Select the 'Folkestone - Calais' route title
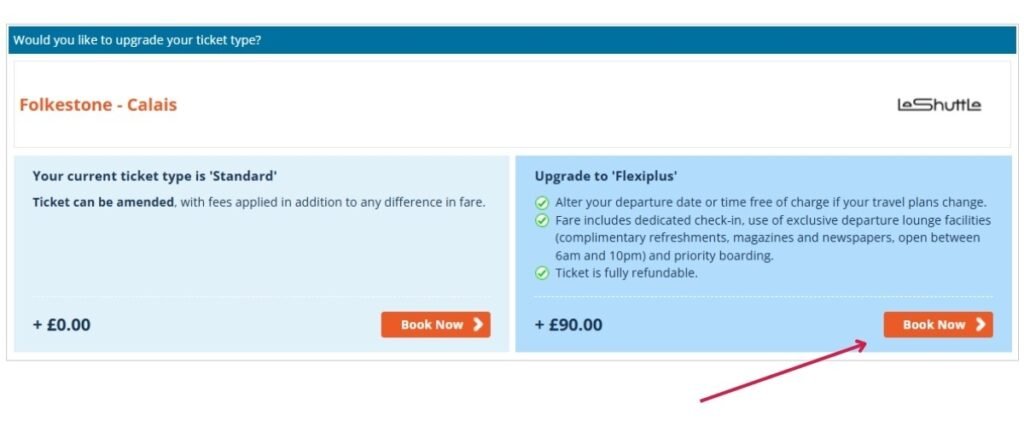 [98, 104]
